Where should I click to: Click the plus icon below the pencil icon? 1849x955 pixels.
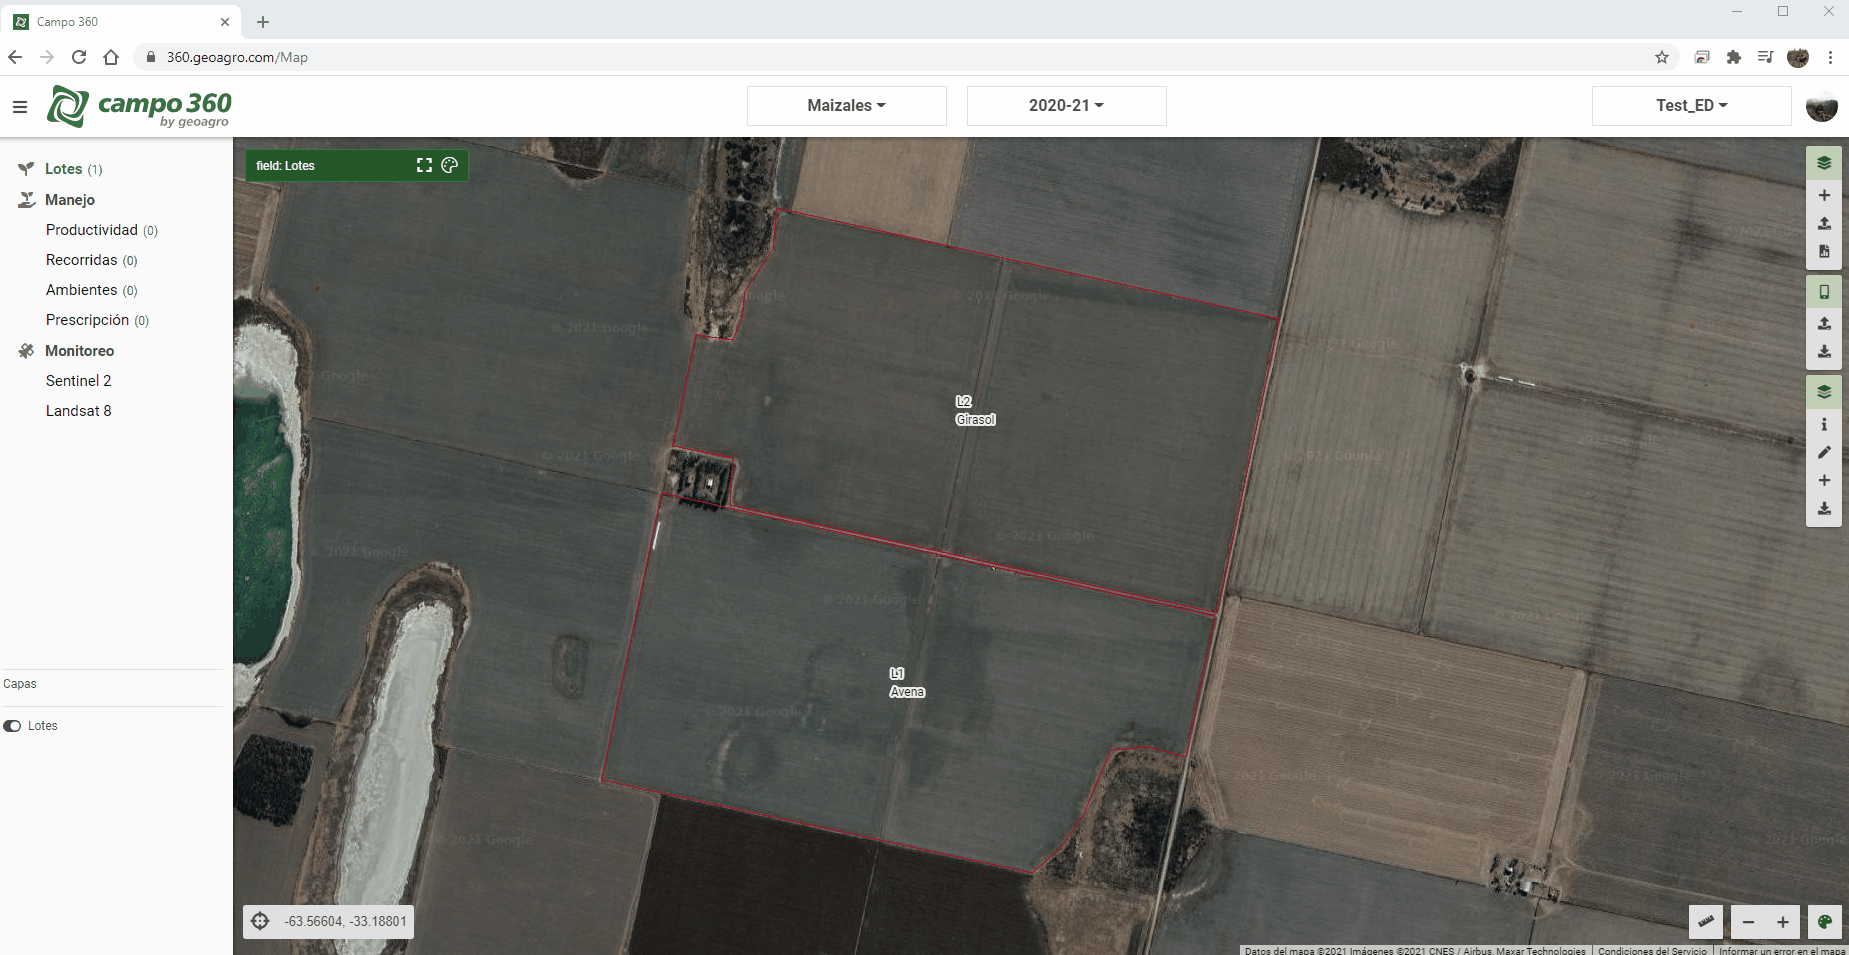coord(1824,480)
